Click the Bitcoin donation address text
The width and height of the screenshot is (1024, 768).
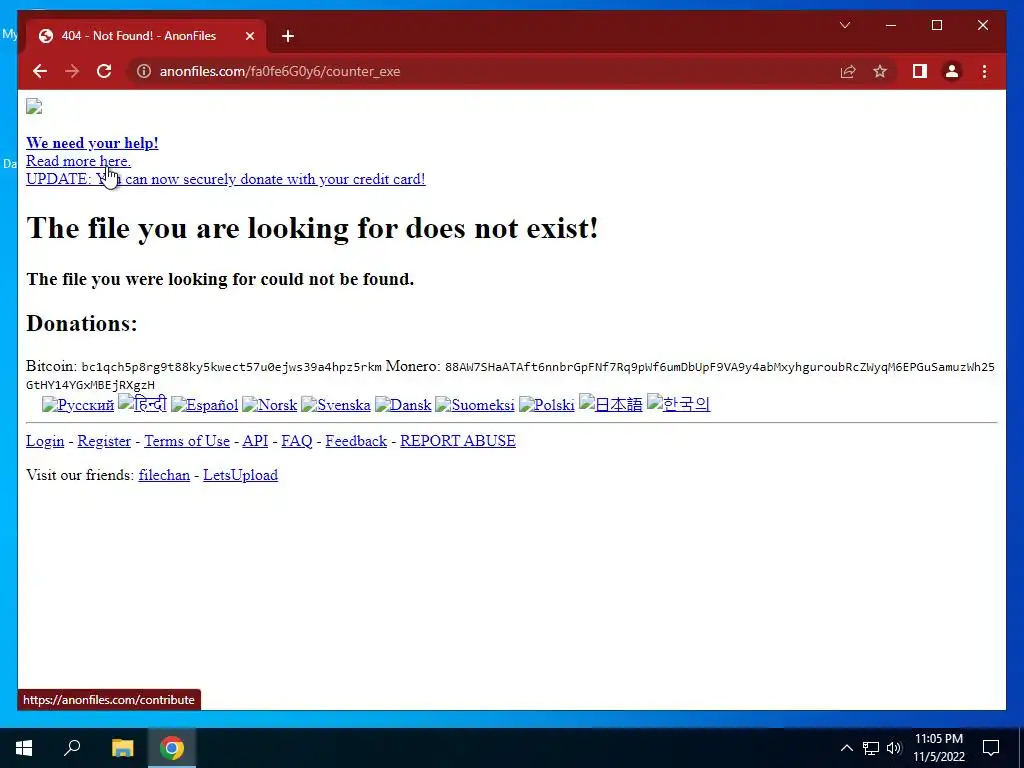tap(231, 367)
